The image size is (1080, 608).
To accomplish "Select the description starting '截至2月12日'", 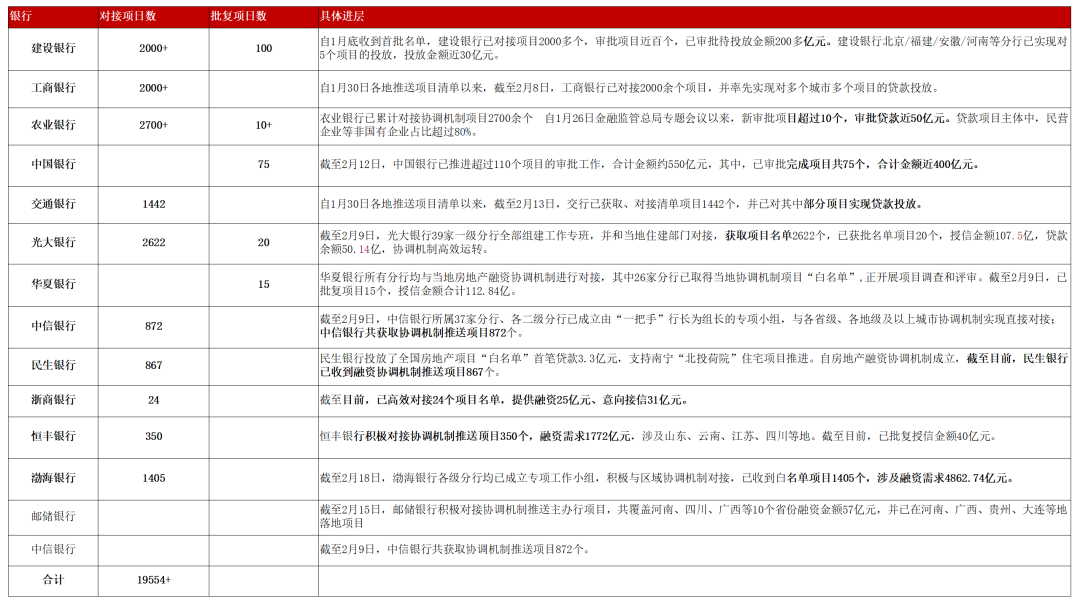I will [650, 165].
